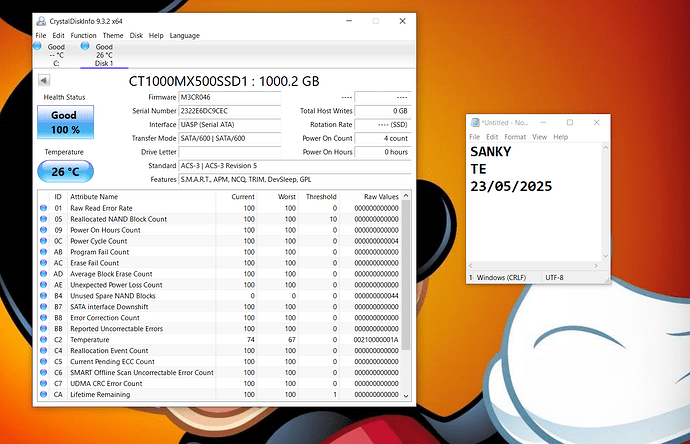This screenshot has height=444, width=690.
Task: Click the Attribute Name column header
Action: tap(93, 197)
